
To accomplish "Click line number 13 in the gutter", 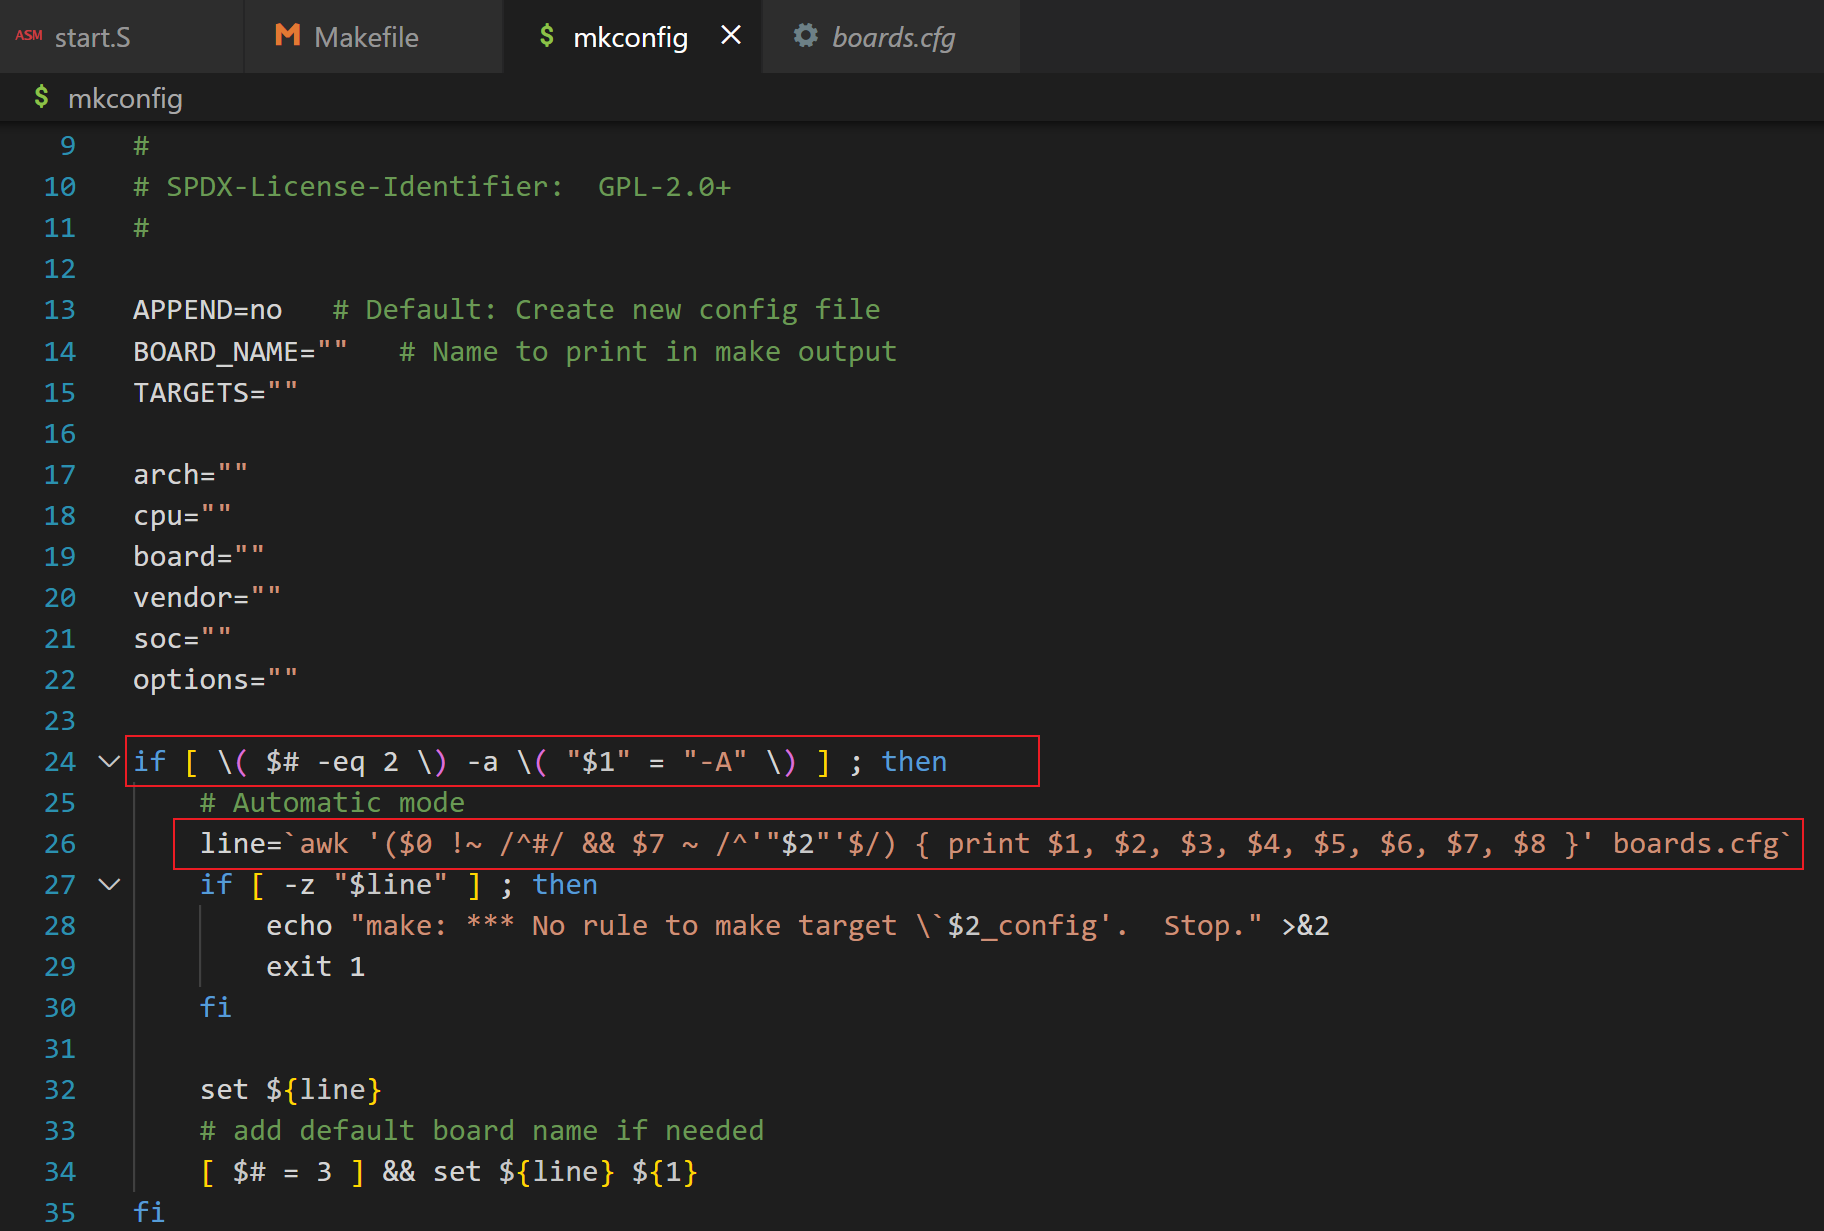I will [60, 310].
